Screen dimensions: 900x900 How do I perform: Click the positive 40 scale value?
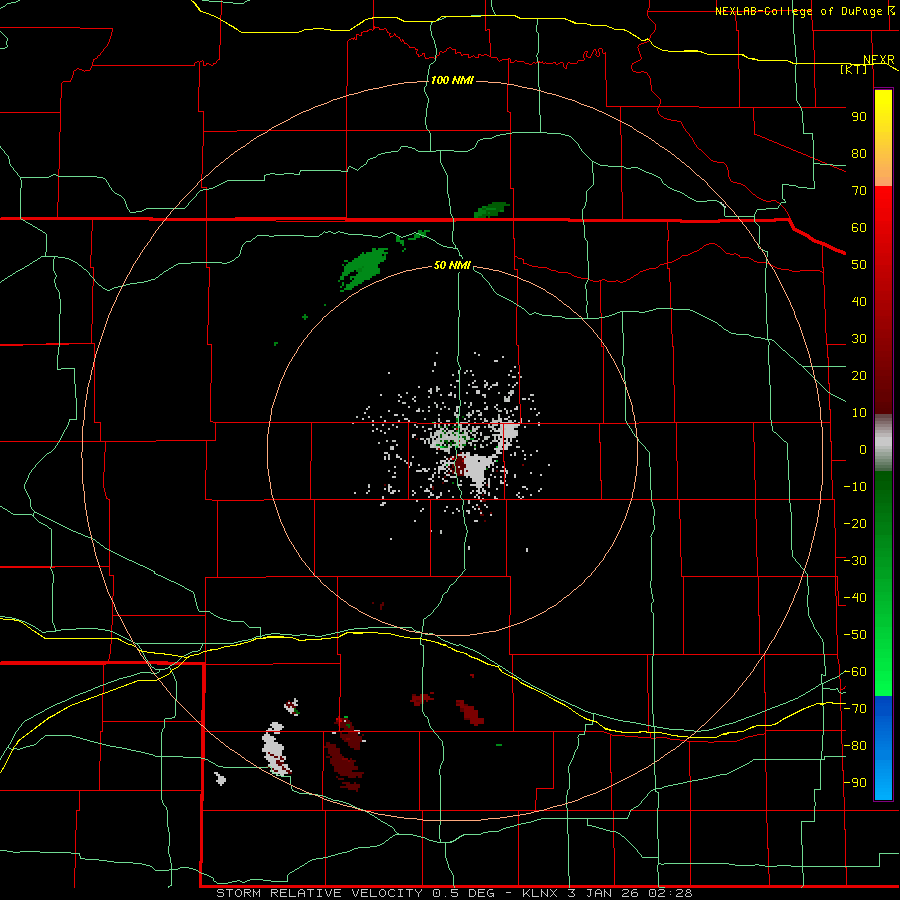coord(859,302)
